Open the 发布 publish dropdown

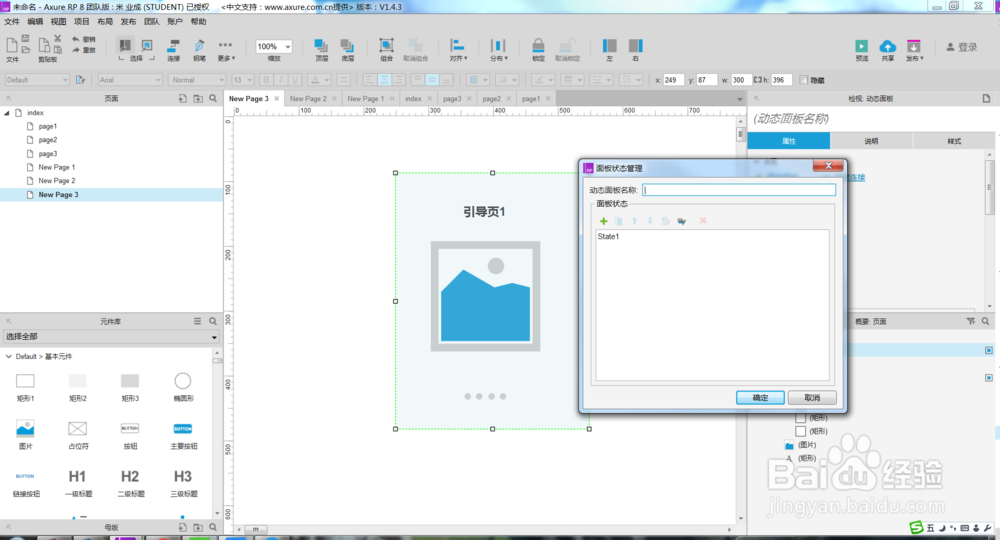pos(914,50)
